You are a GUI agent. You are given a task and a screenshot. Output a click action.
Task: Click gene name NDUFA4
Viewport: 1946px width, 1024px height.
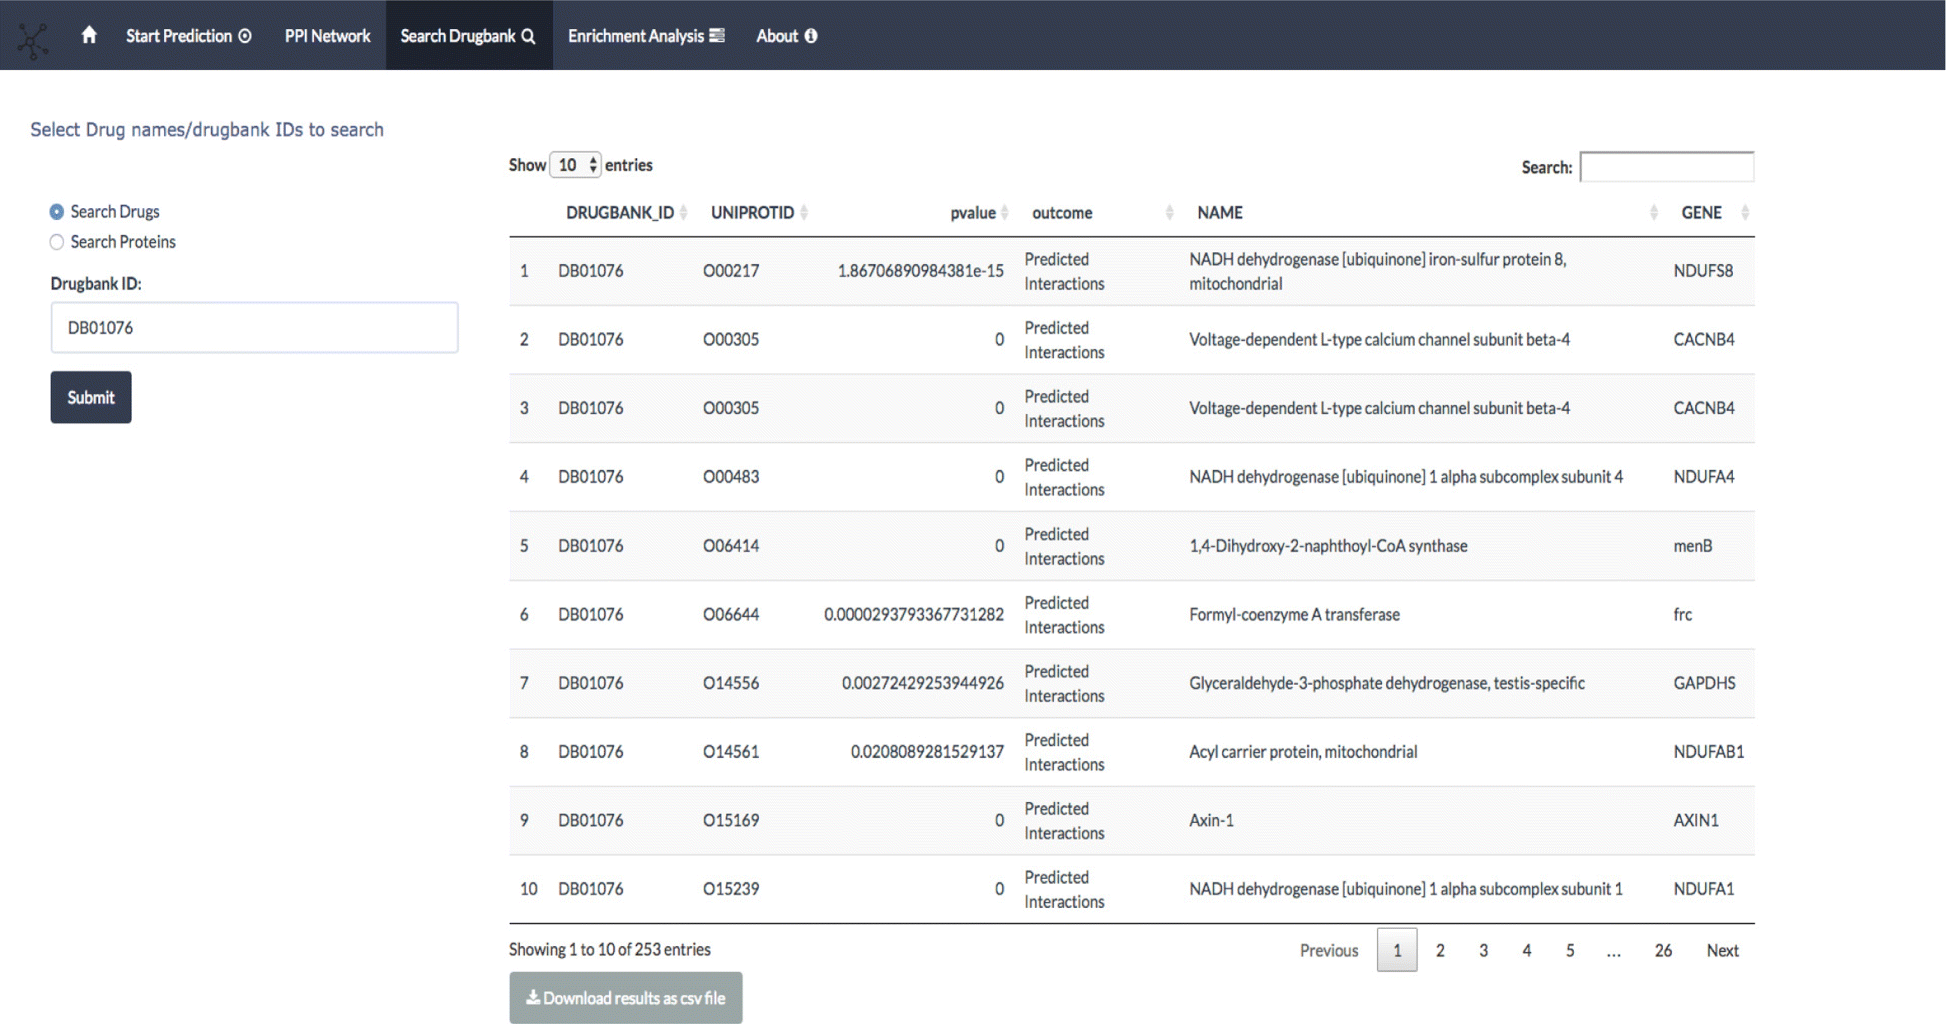(1704, 477)
